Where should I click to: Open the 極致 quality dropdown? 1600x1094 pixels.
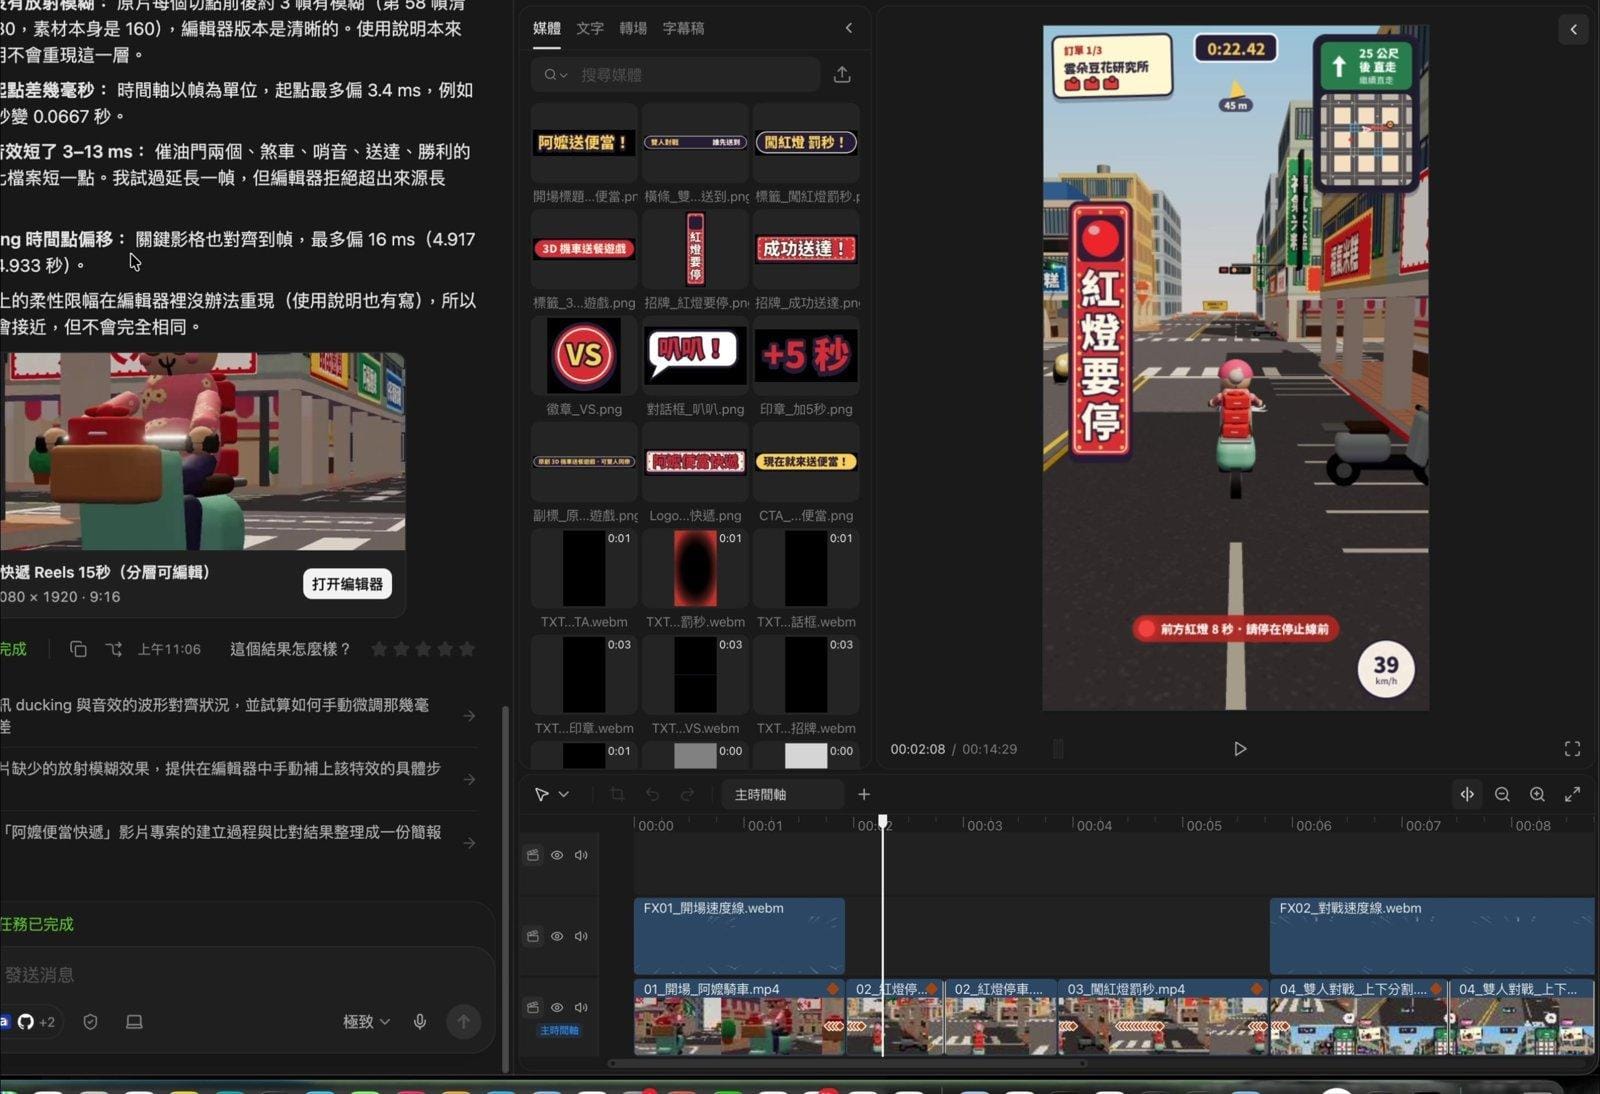click(x=366, y=1021)
